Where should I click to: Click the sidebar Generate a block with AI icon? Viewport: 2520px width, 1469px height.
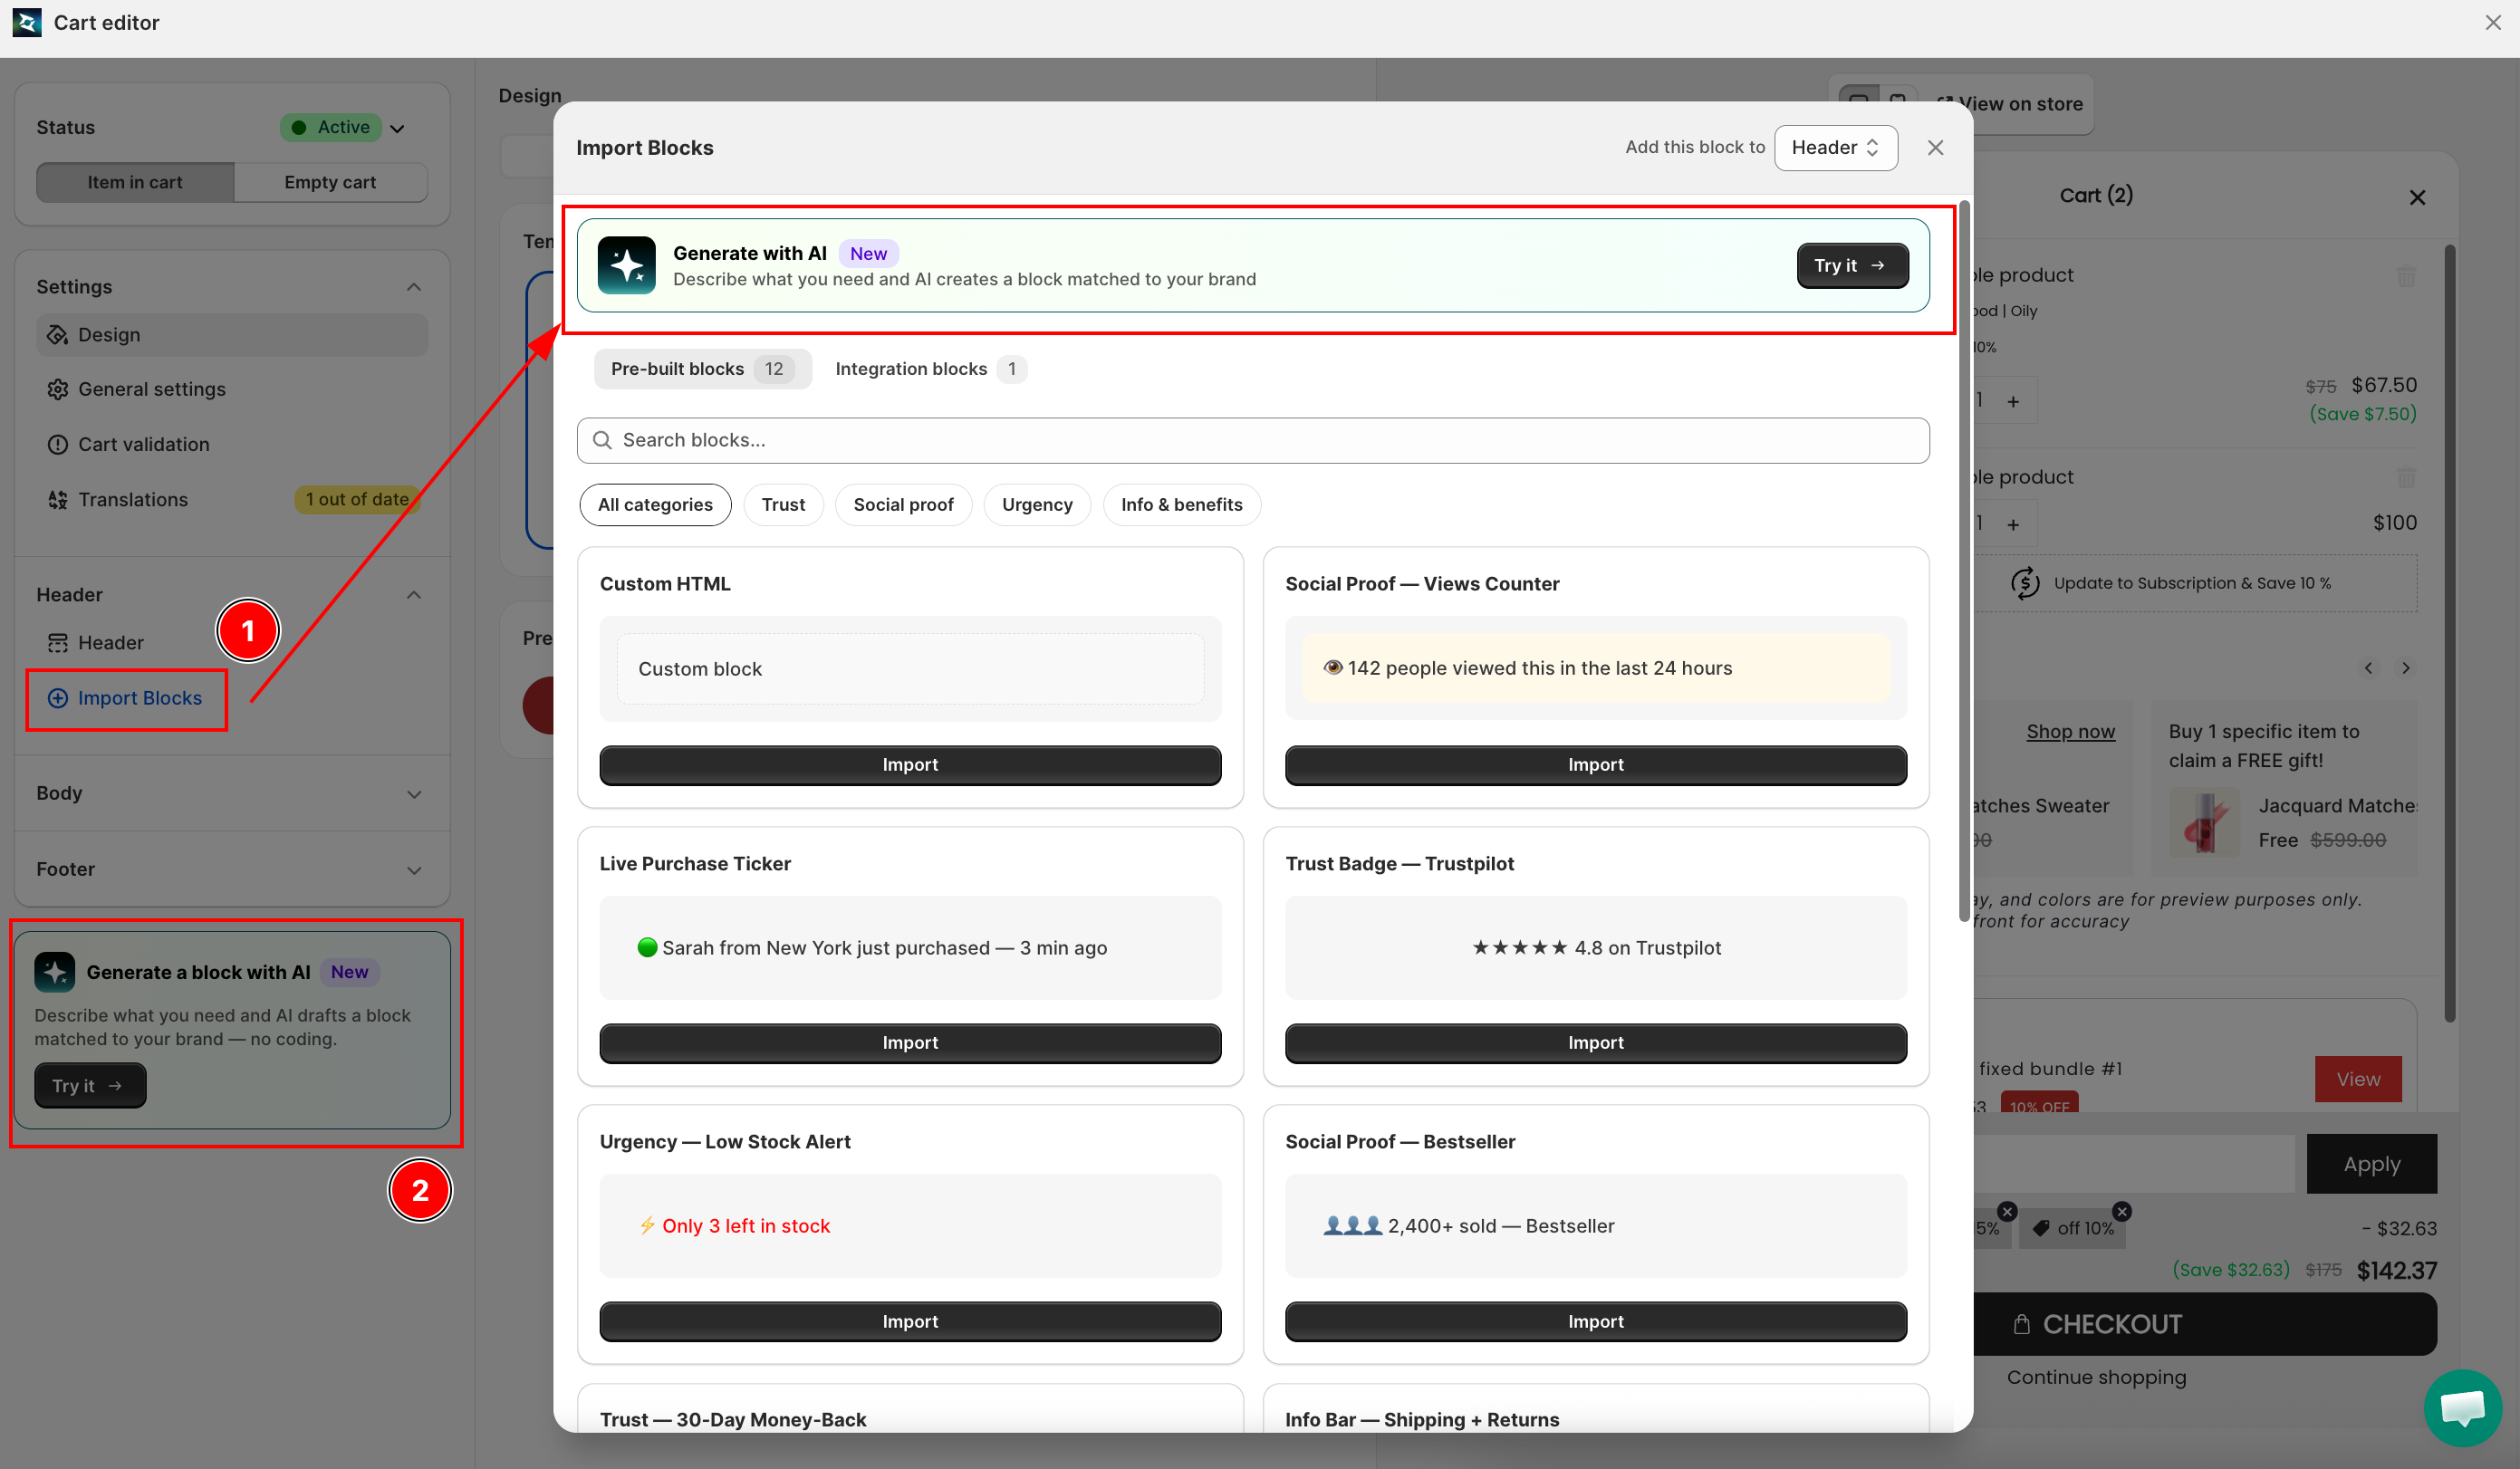(54, 972)
